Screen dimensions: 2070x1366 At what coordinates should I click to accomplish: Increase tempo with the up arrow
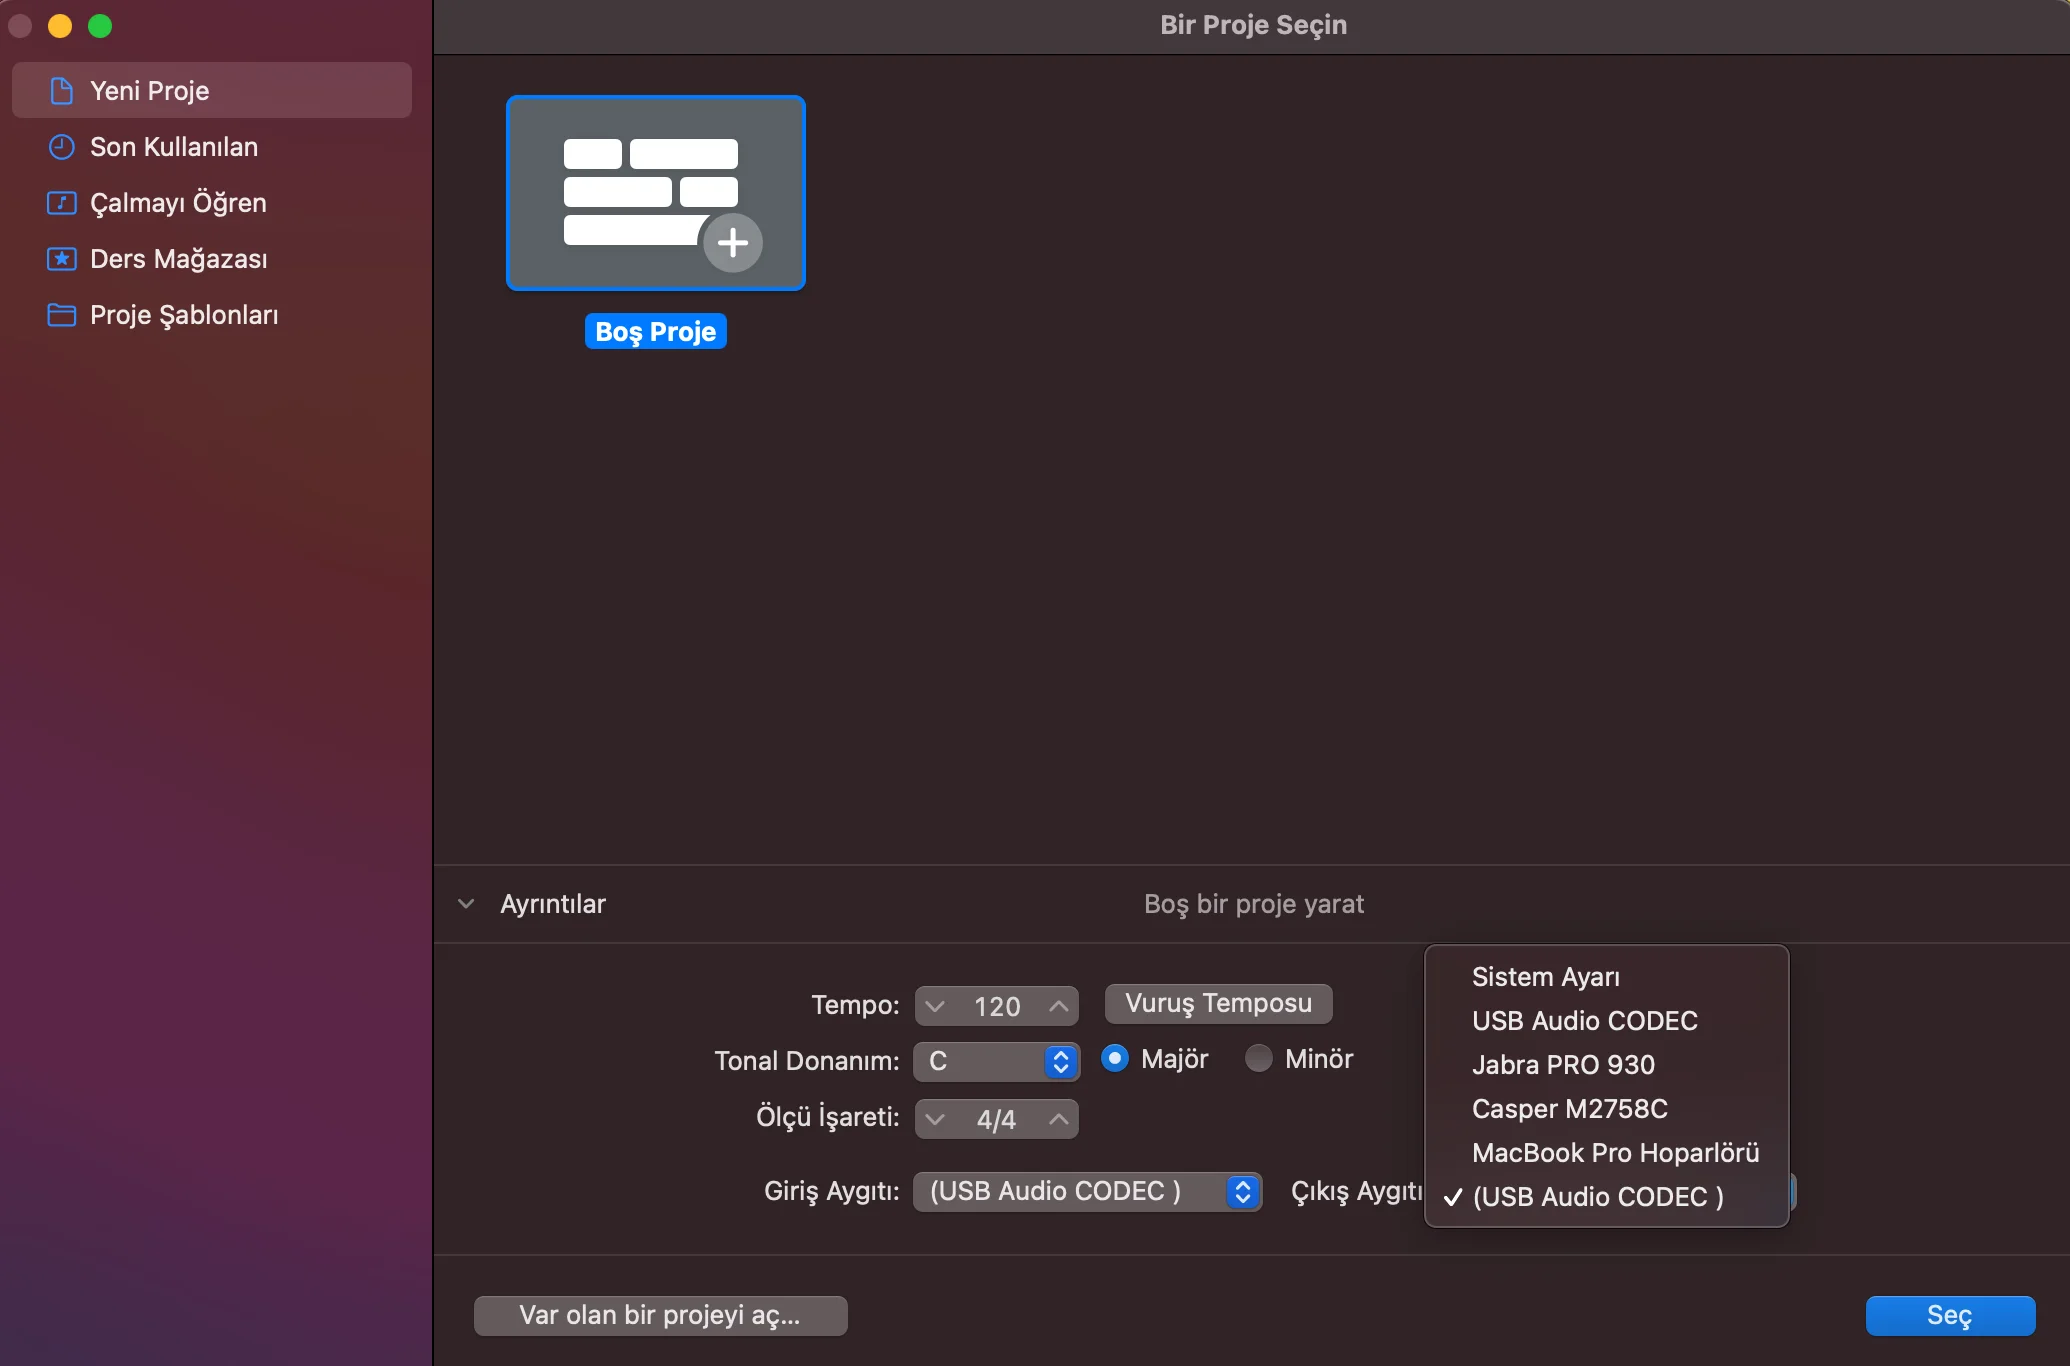coord(1059,1006)
